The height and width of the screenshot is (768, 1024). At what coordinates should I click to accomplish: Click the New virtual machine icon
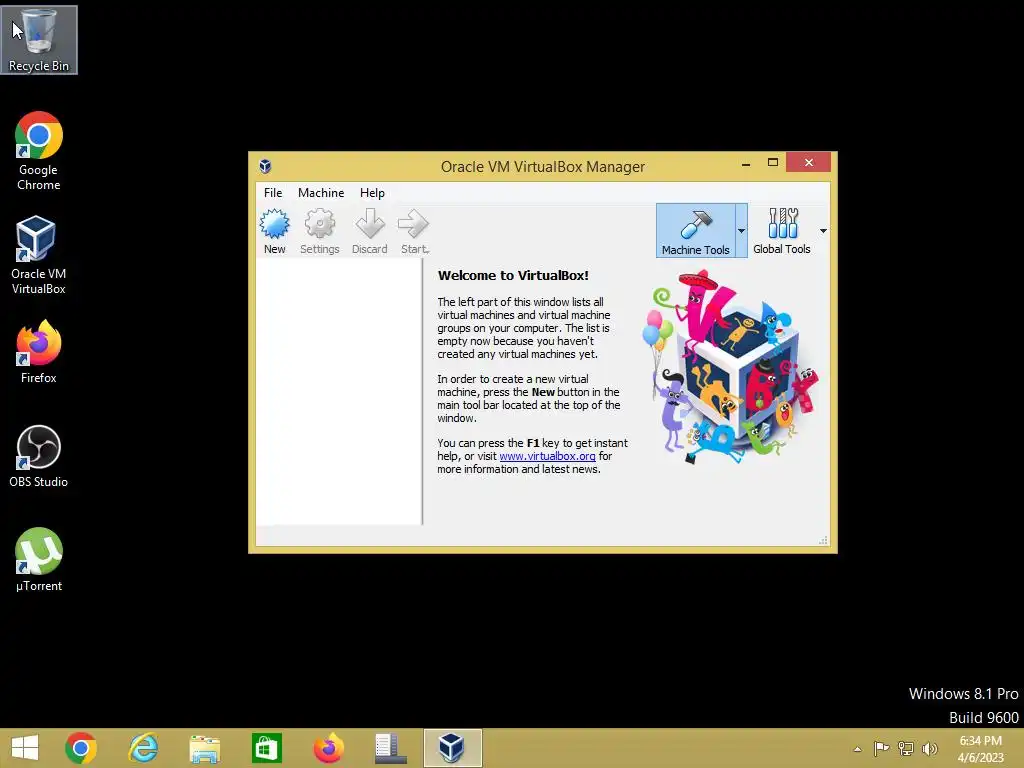[274, 231]
